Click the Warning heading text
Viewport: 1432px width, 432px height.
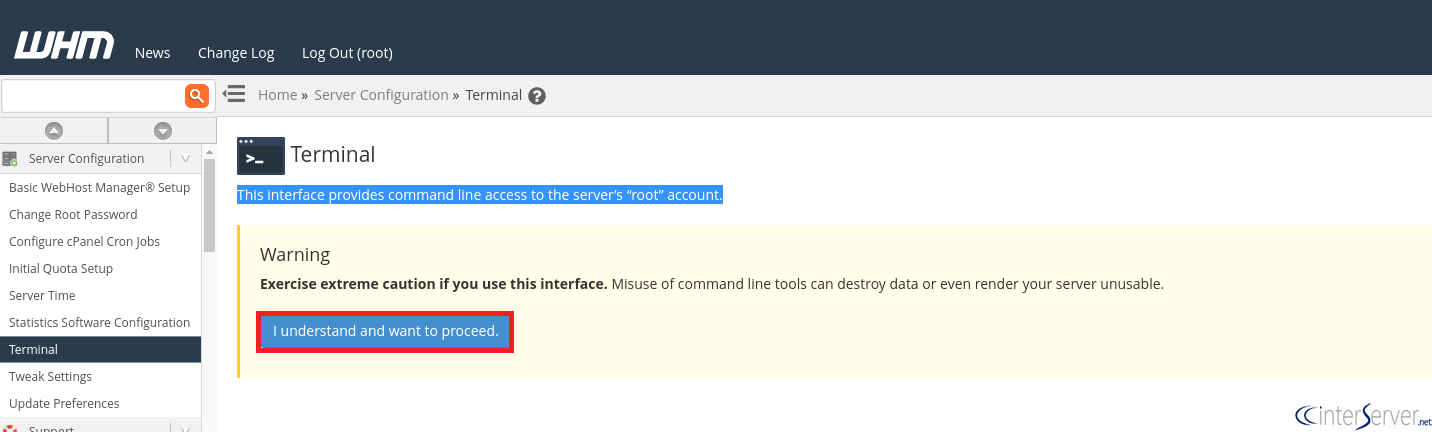(295, 255)
